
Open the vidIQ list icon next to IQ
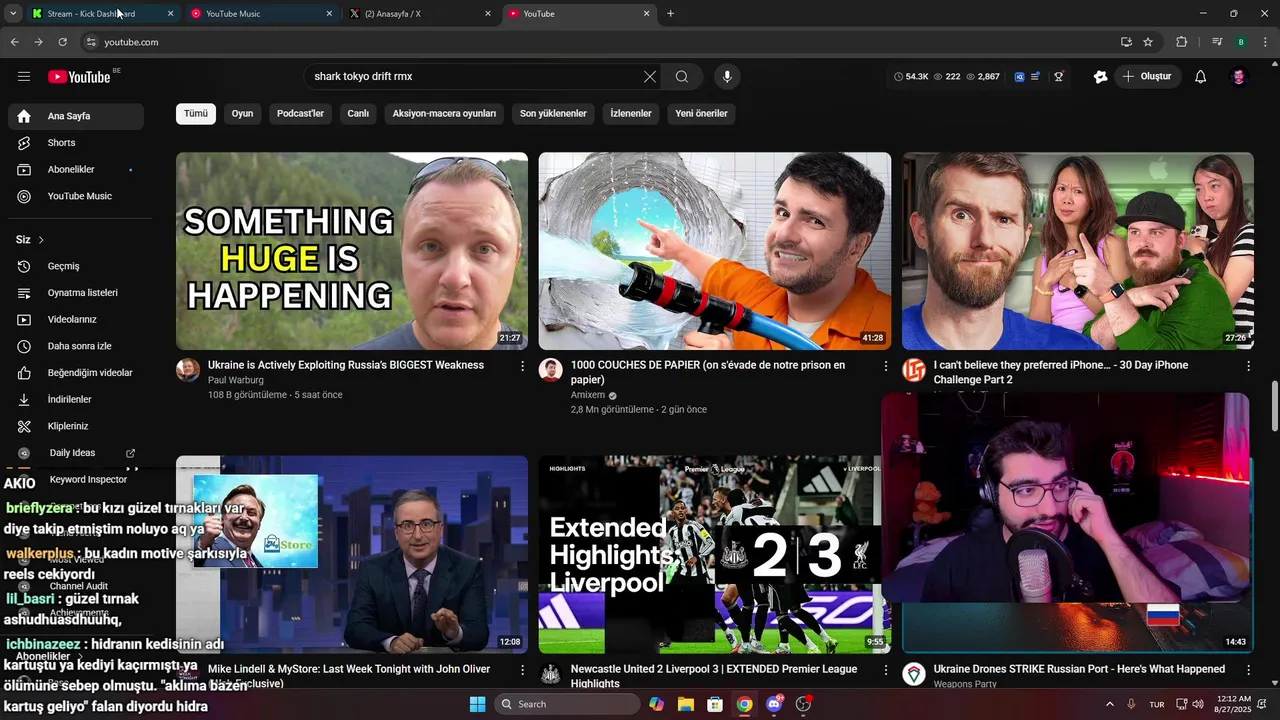tap(1035, 77)
